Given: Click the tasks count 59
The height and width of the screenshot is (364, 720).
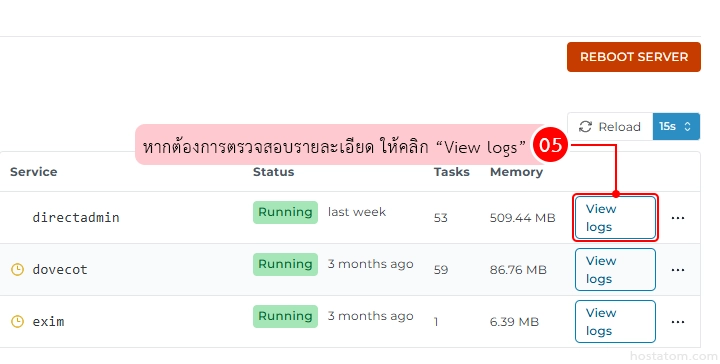Looking at the screenshot, I should [x=441, y=270].
